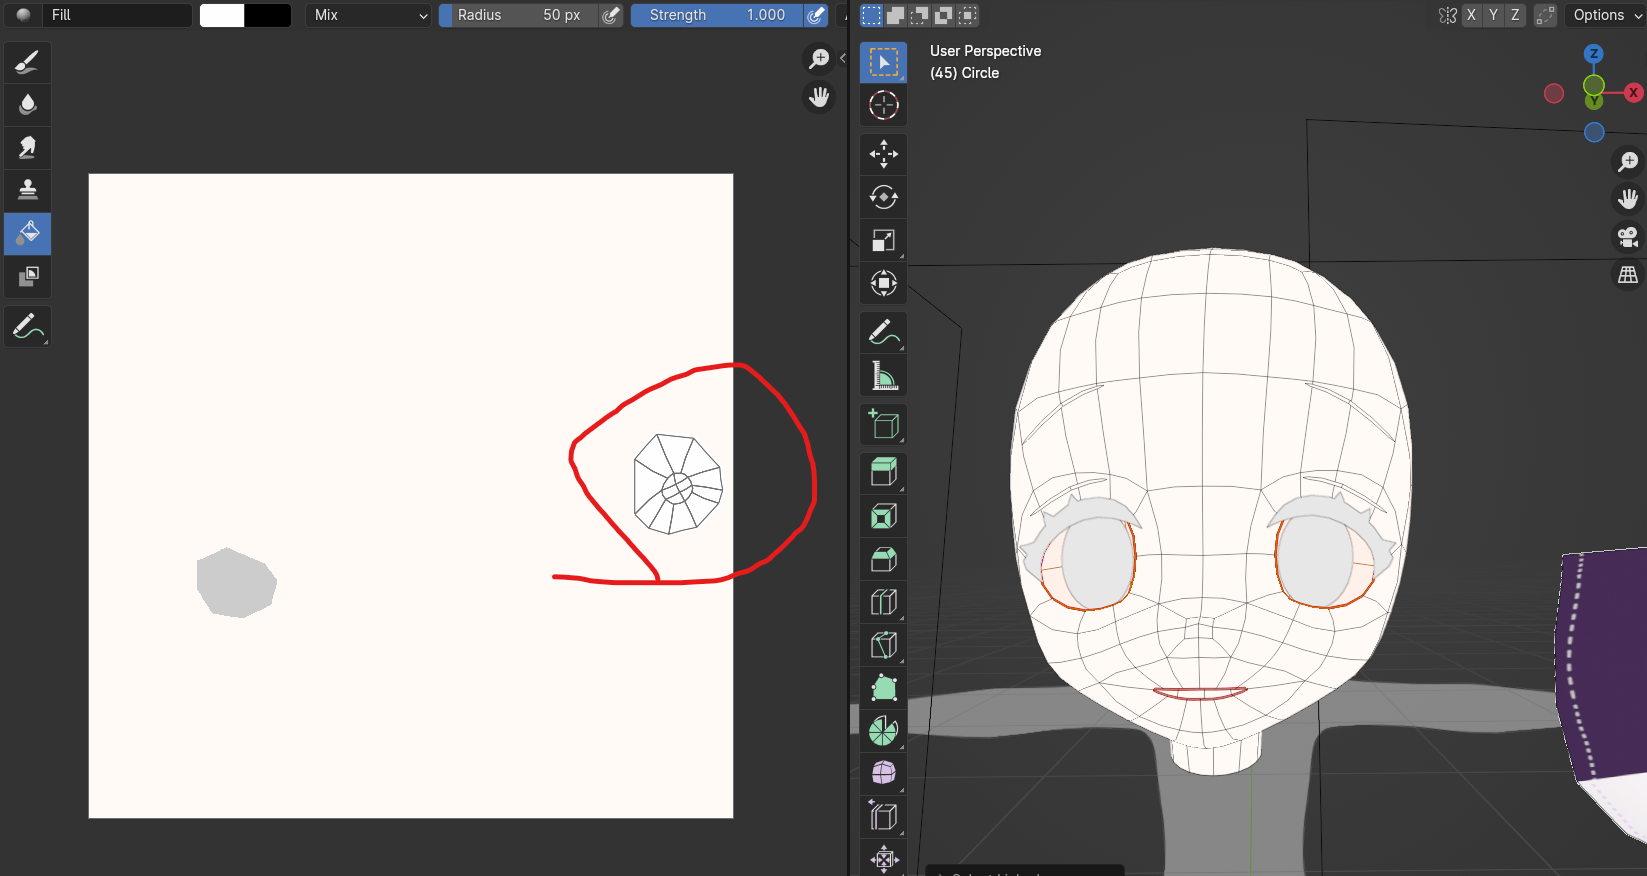Screen dimensions: 1647x876
Task: Select the Add Cube tool
Action: (884, 424)
